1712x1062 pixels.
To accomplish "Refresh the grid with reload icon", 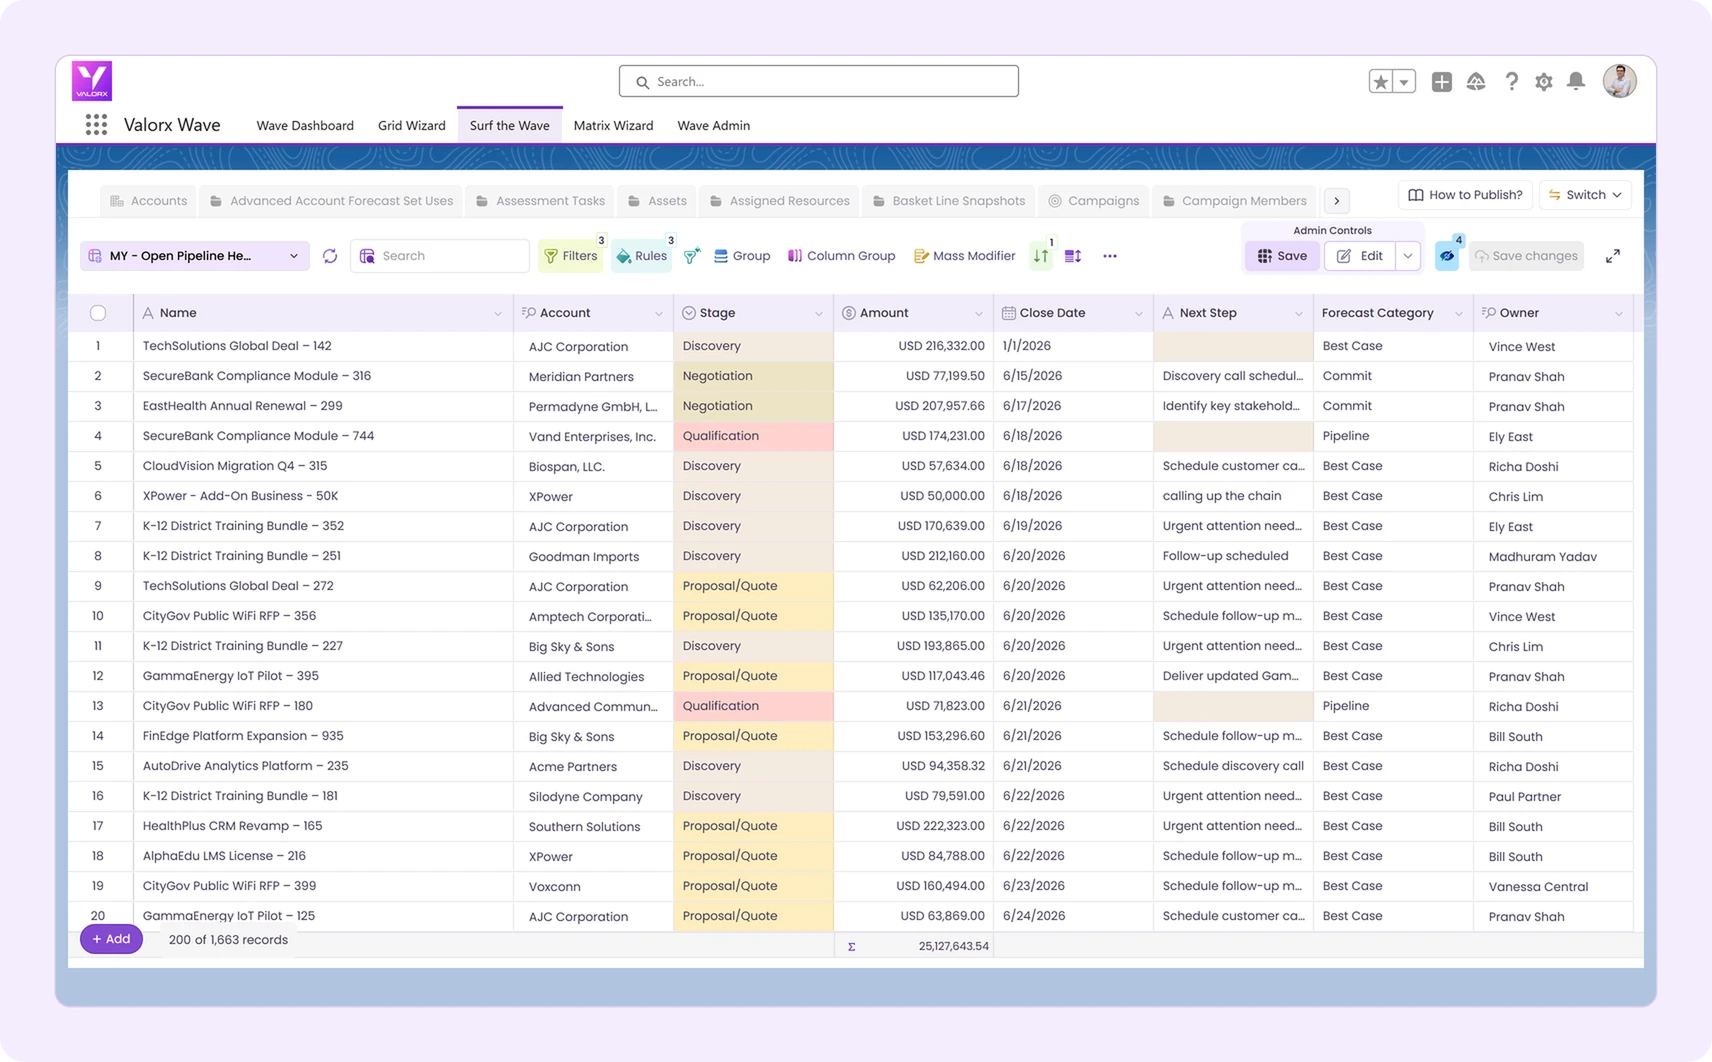I will [330, 256].
